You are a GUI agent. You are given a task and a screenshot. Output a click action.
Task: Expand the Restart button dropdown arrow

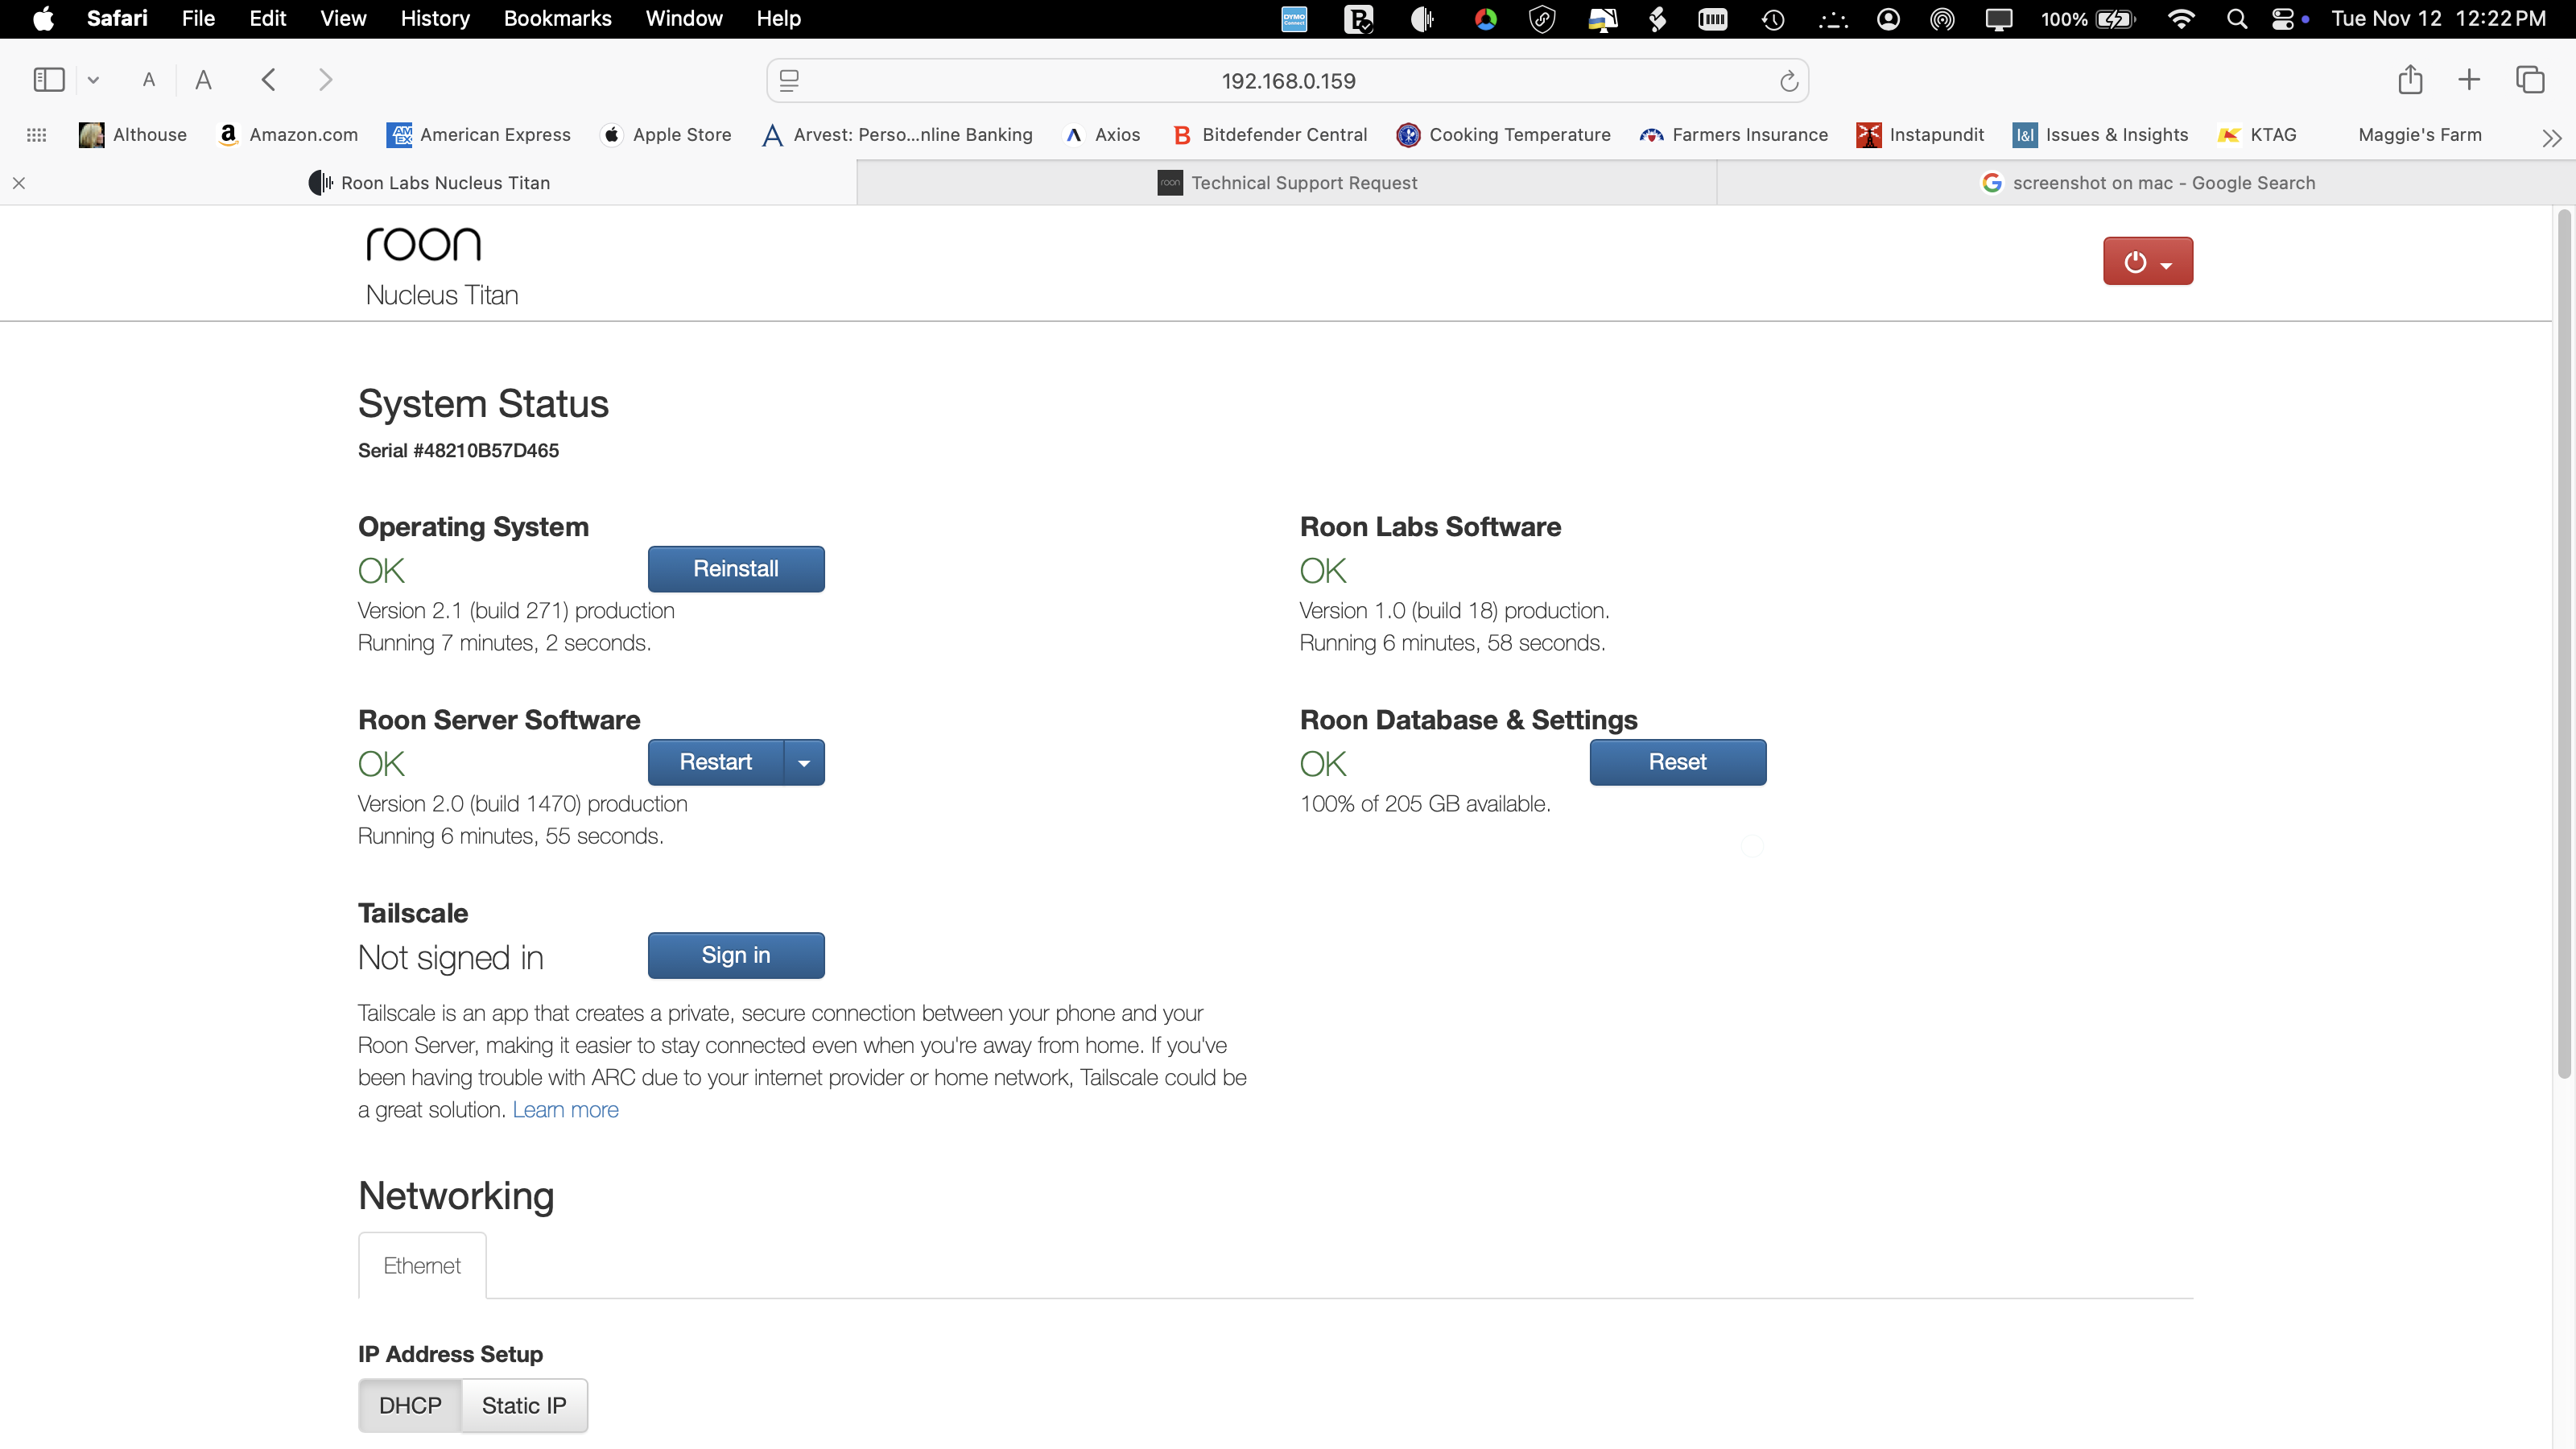[x=804, y=762]
